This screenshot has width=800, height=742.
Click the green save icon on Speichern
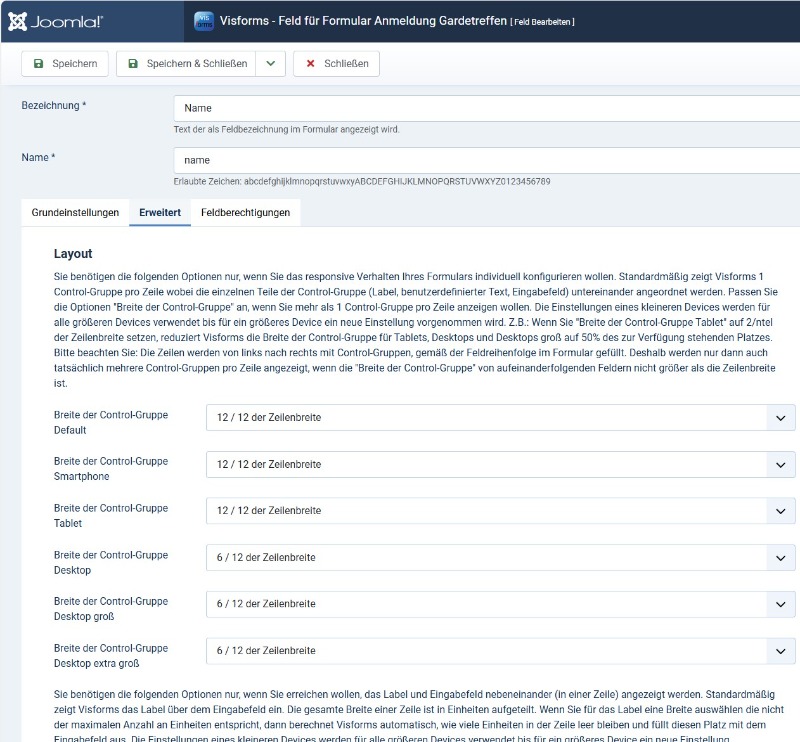point(39,64)
